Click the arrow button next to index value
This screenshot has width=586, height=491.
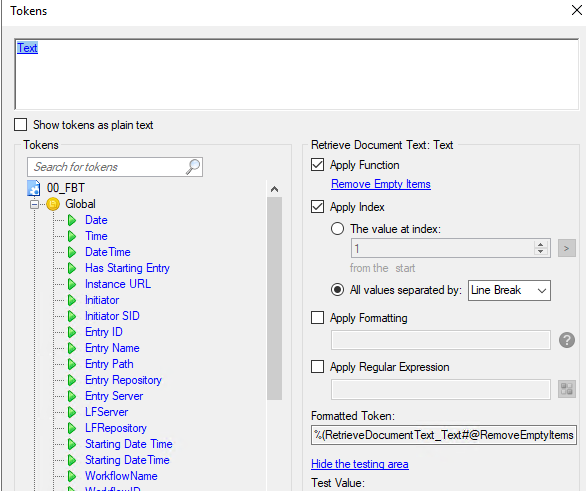pos(567,248)
